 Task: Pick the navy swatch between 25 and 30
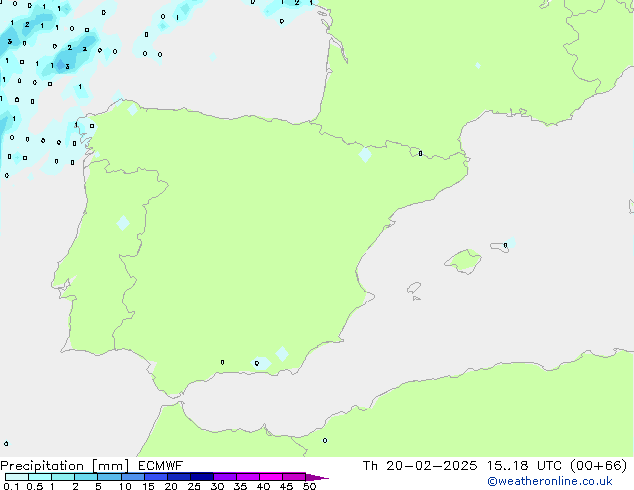pos(202,477)
